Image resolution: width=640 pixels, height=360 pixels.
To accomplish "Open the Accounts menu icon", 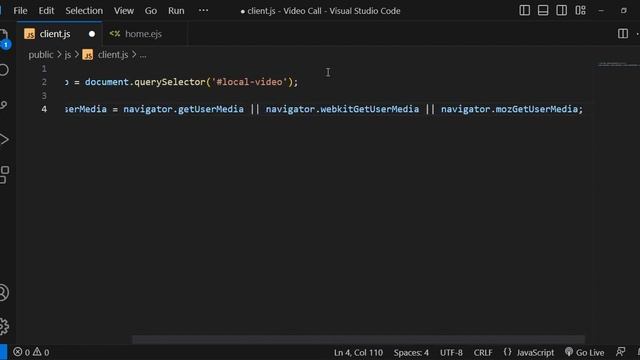I will [x=4, y=293].
